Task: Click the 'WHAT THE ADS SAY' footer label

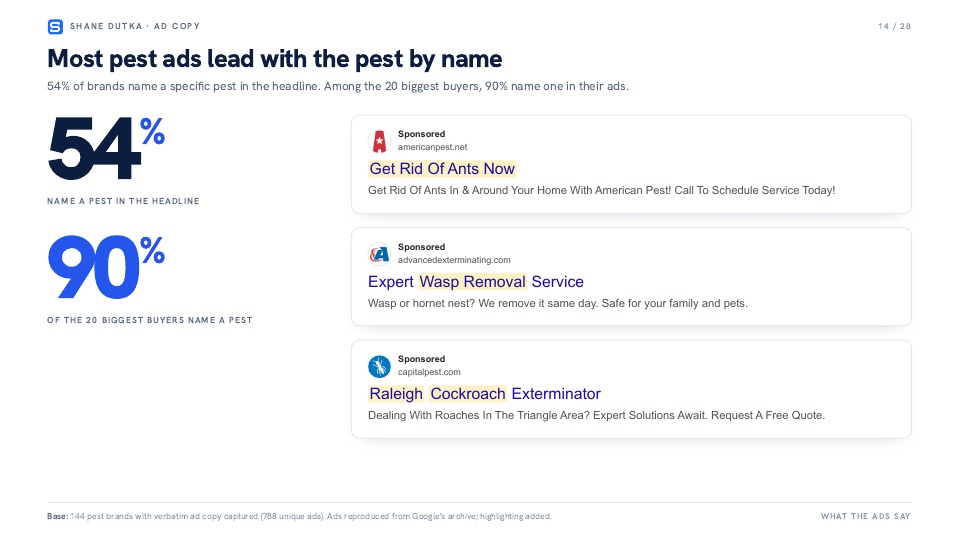Action: click(x=866, y=516)
